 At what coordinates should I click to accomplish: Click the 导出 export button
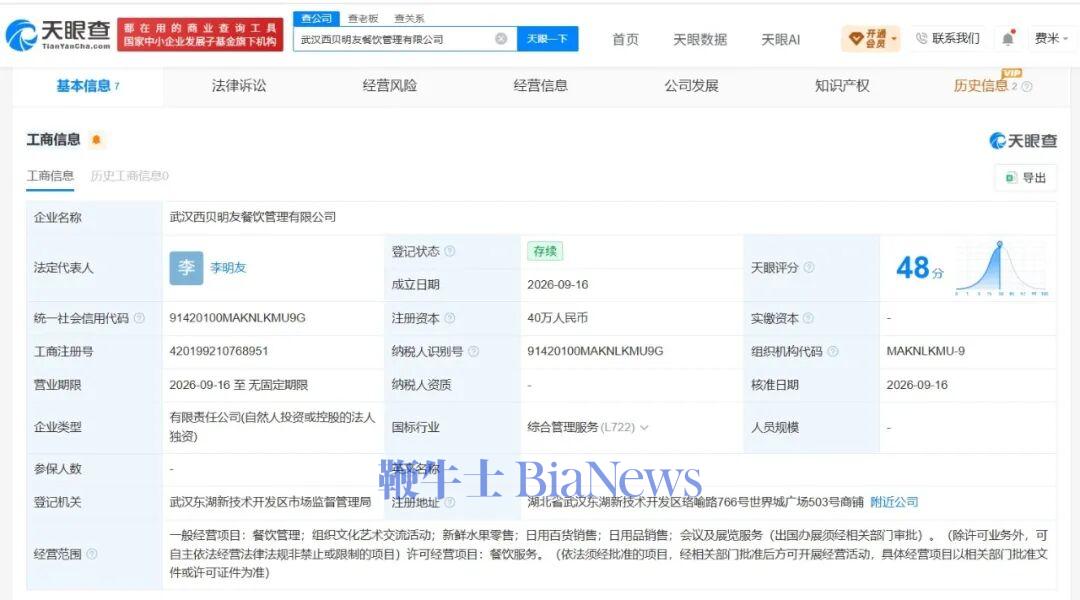coord(1026,178)
